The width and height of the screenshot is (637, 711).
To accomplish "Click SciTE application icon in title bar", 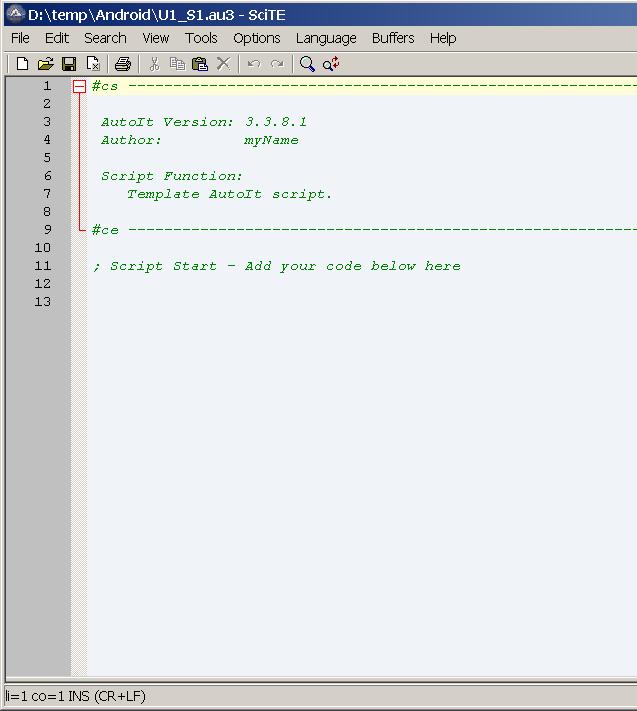I will point(15,14).
